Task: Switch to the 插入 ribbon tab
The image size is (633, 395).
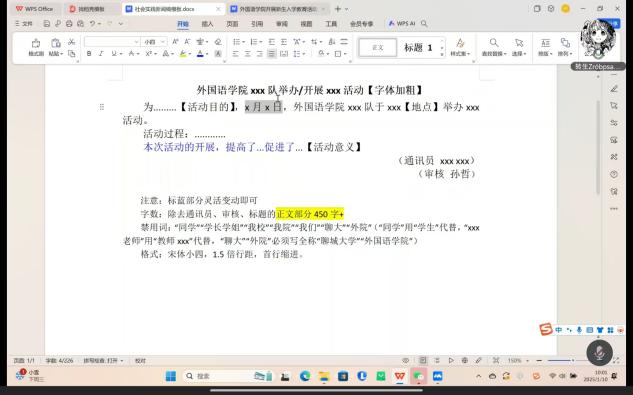Action: pyautogui.click(x=207, y=24)
